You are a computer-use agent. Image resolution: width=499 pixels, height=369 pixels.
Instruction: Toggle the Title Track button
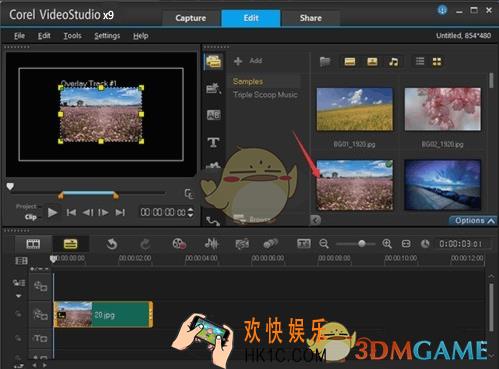click(41, 339)
